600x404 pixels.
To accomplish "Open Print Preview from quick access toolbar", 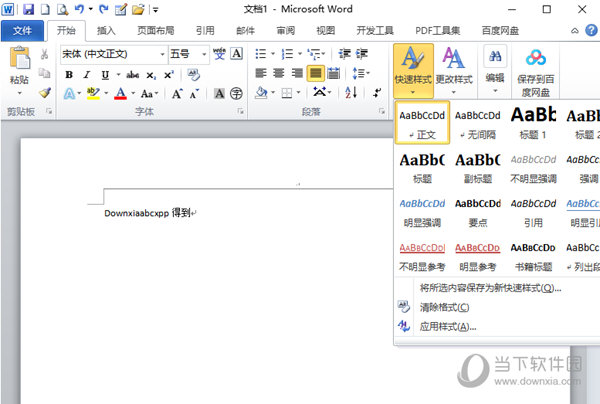I will coord(62,9).
